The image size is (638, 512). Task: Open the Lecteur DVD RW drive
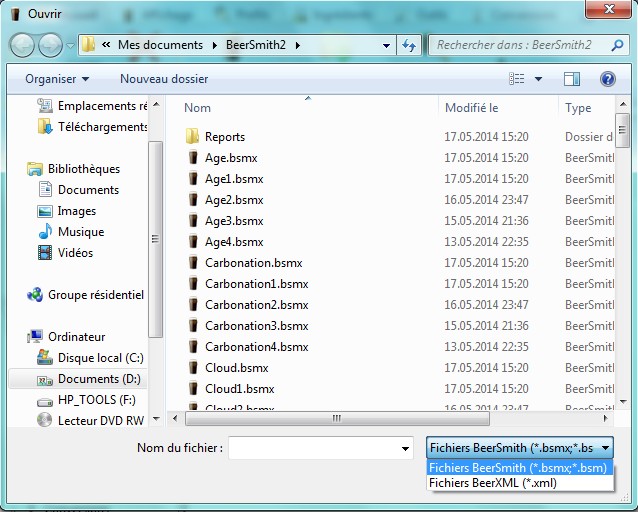(x=44, y=420)
